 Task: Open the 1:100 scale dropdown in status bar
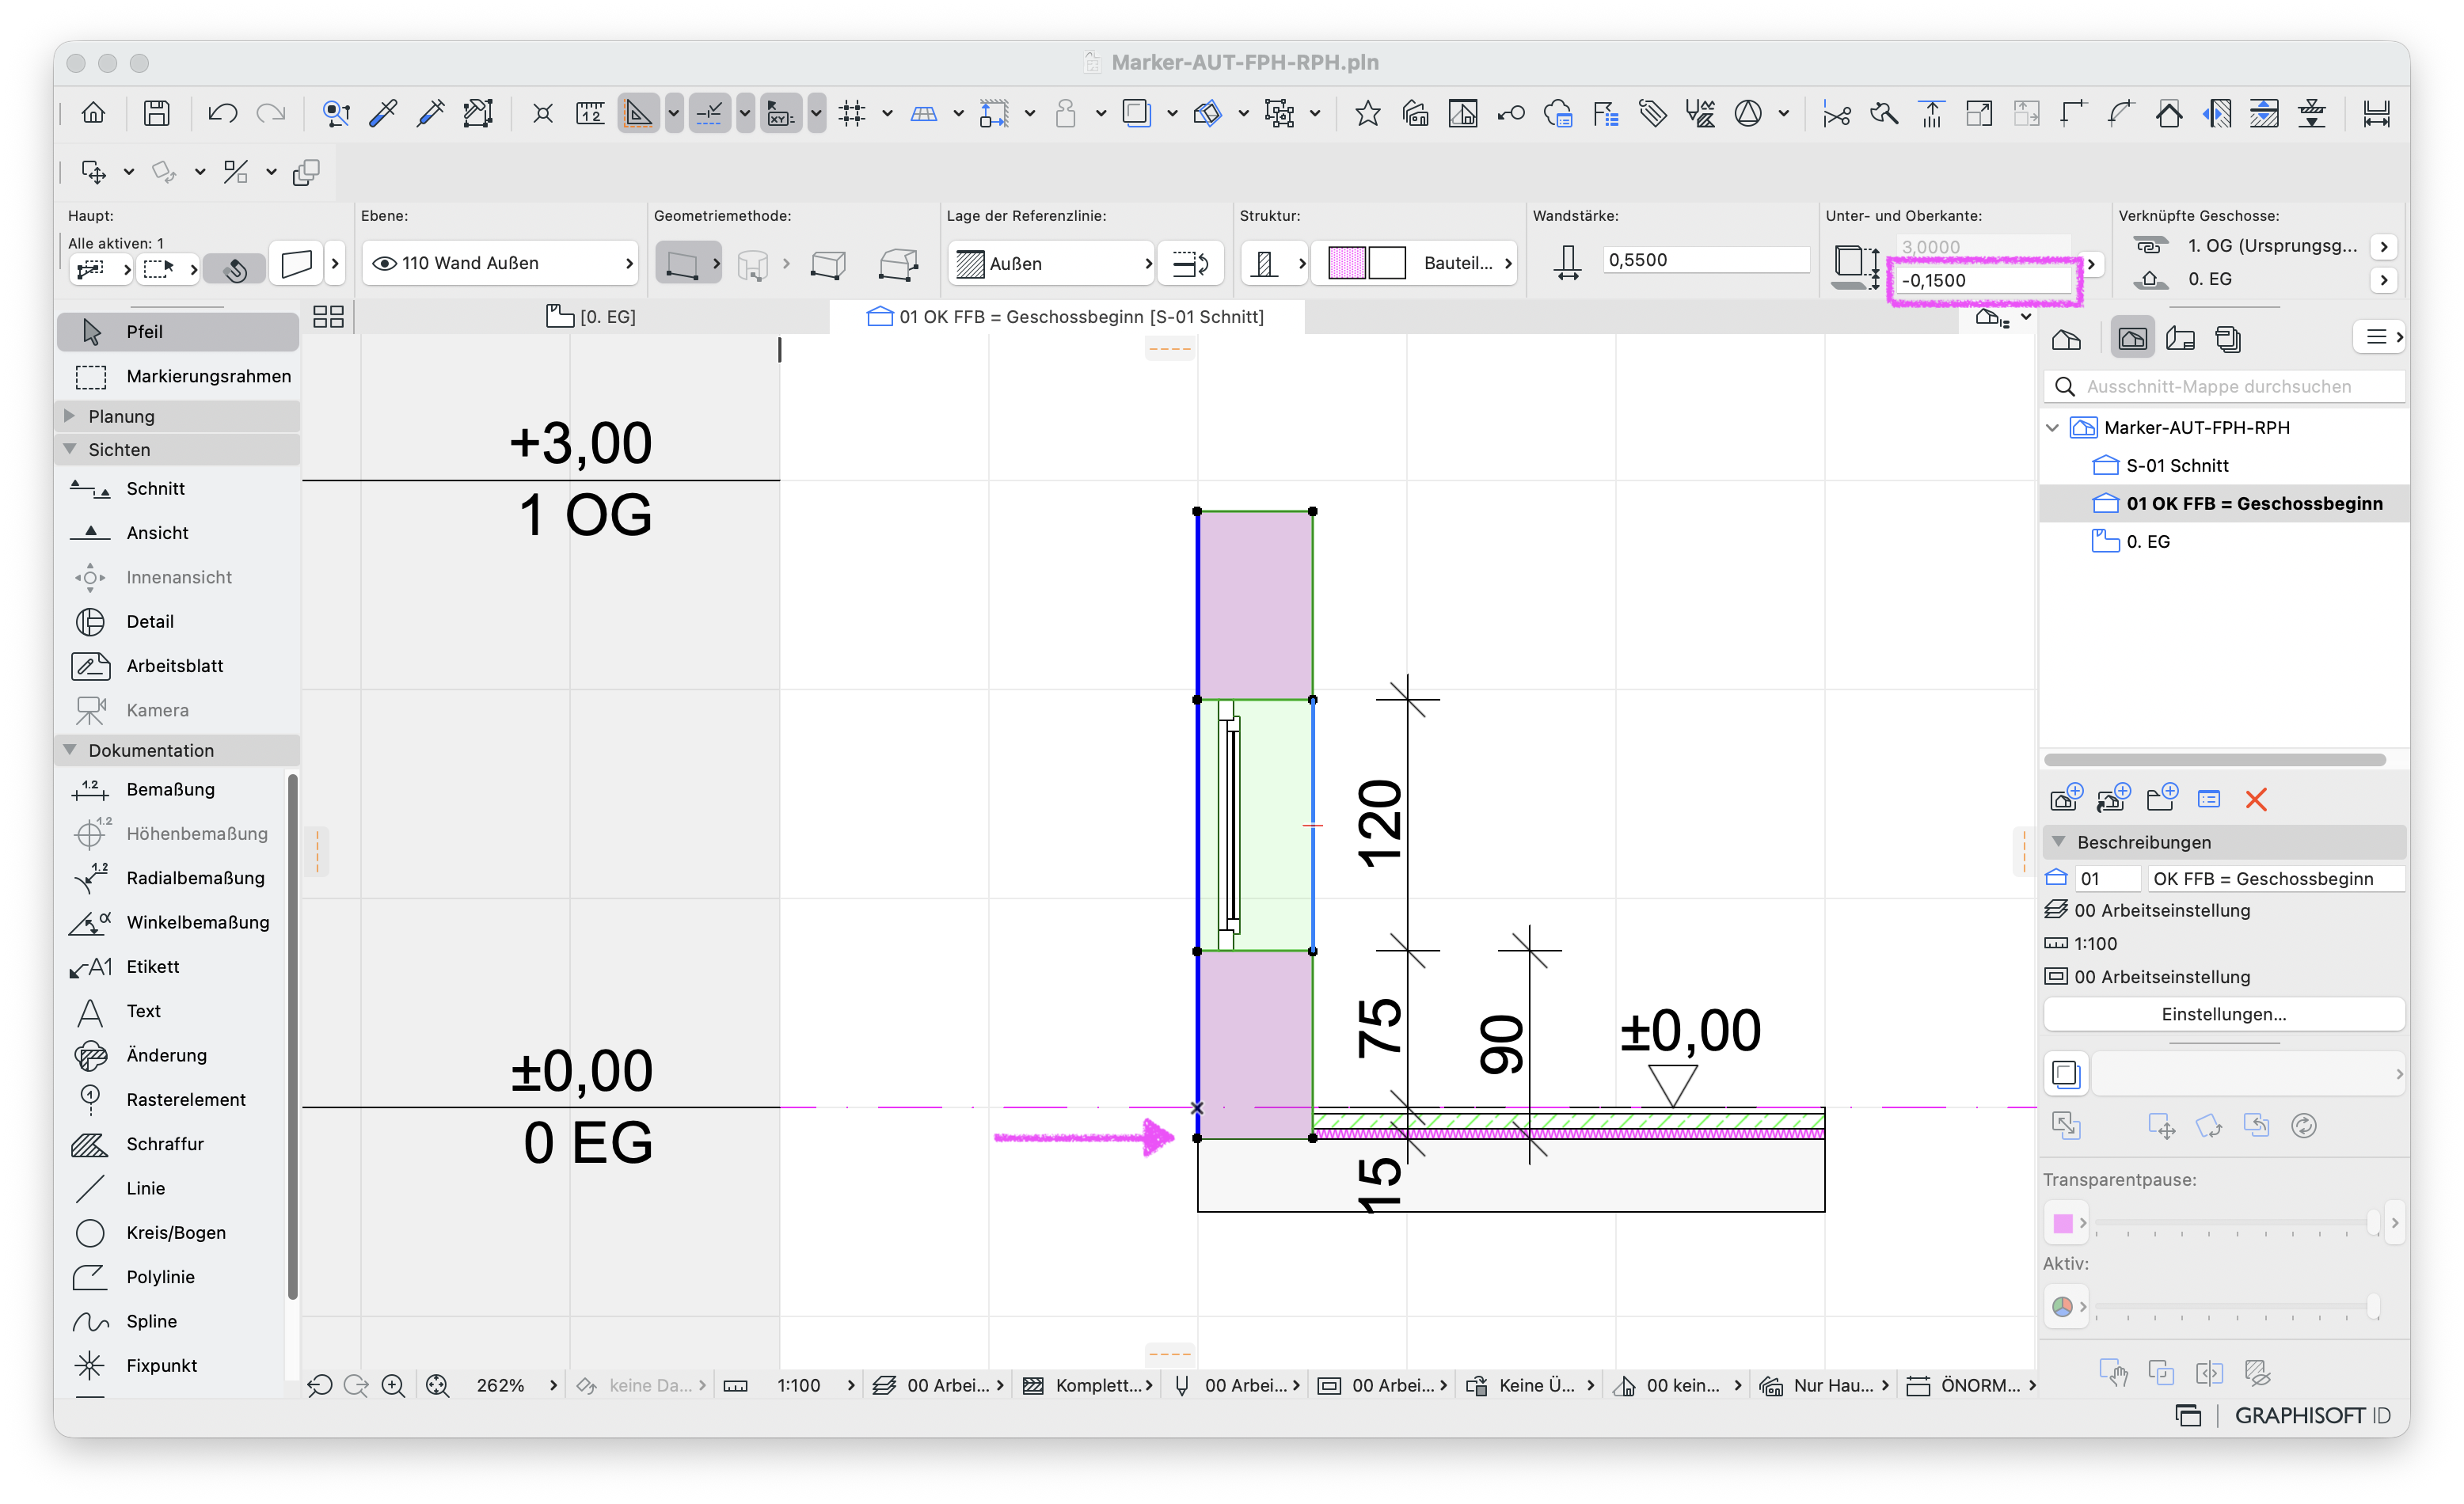[815, 1385]
